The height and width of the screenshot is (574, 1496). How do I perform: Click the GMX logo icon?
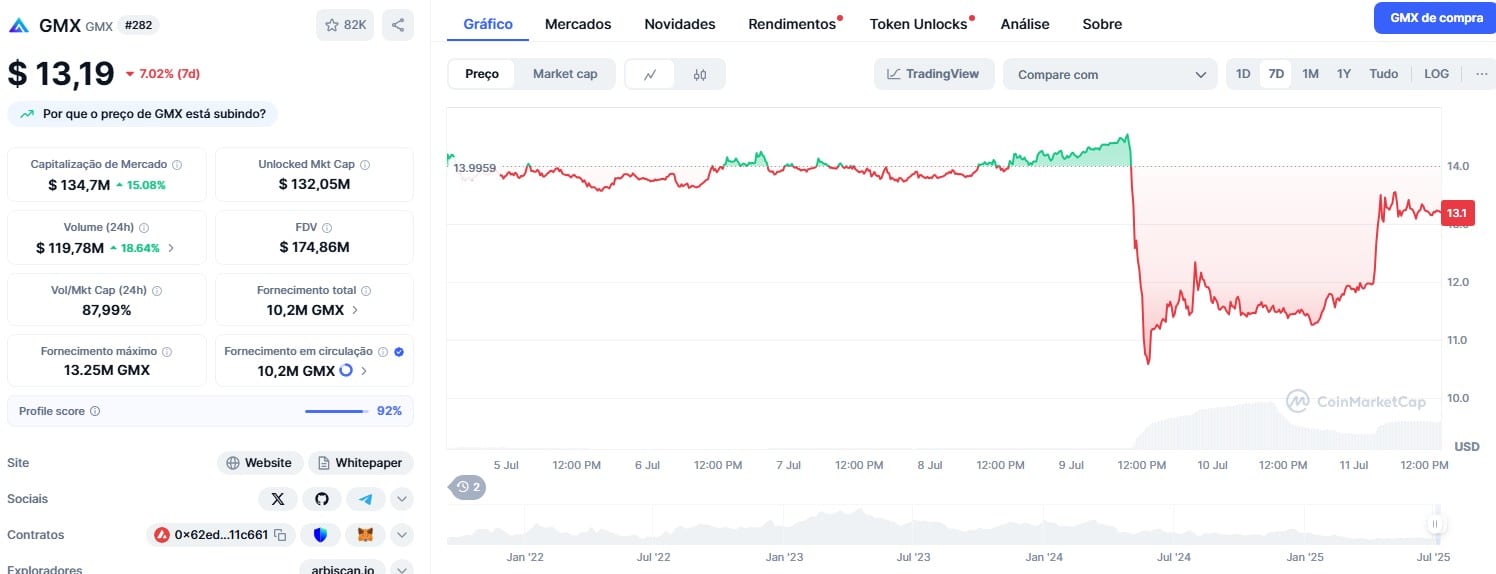[18, 25]
